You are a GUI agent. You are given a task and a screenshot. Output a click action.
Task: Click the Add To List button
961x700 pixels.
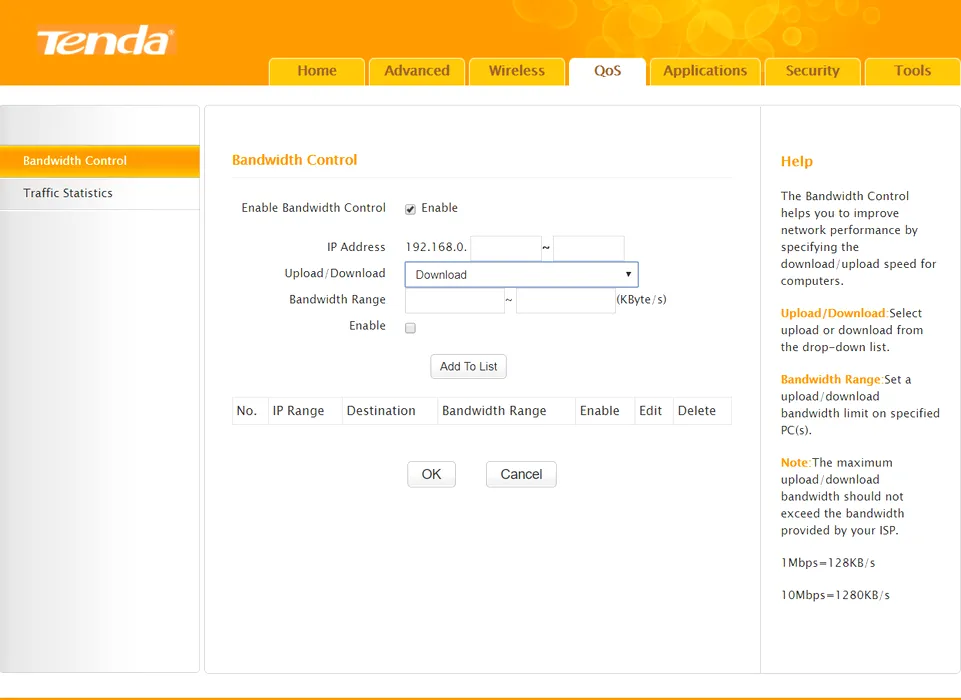tap(468, 367)
